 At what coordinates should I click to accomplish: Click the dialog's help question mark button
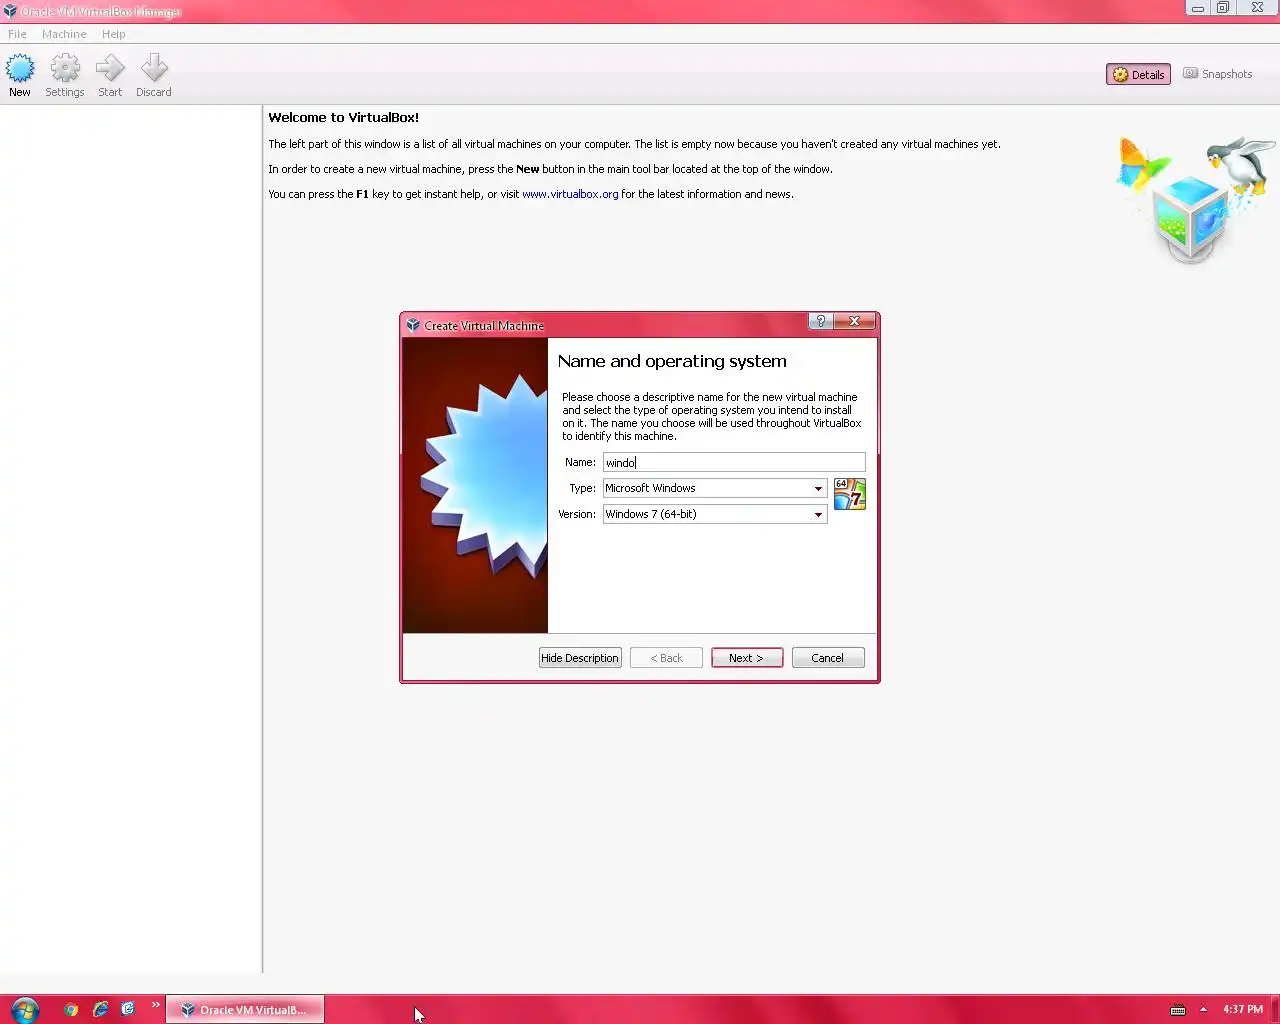(821, 321)
